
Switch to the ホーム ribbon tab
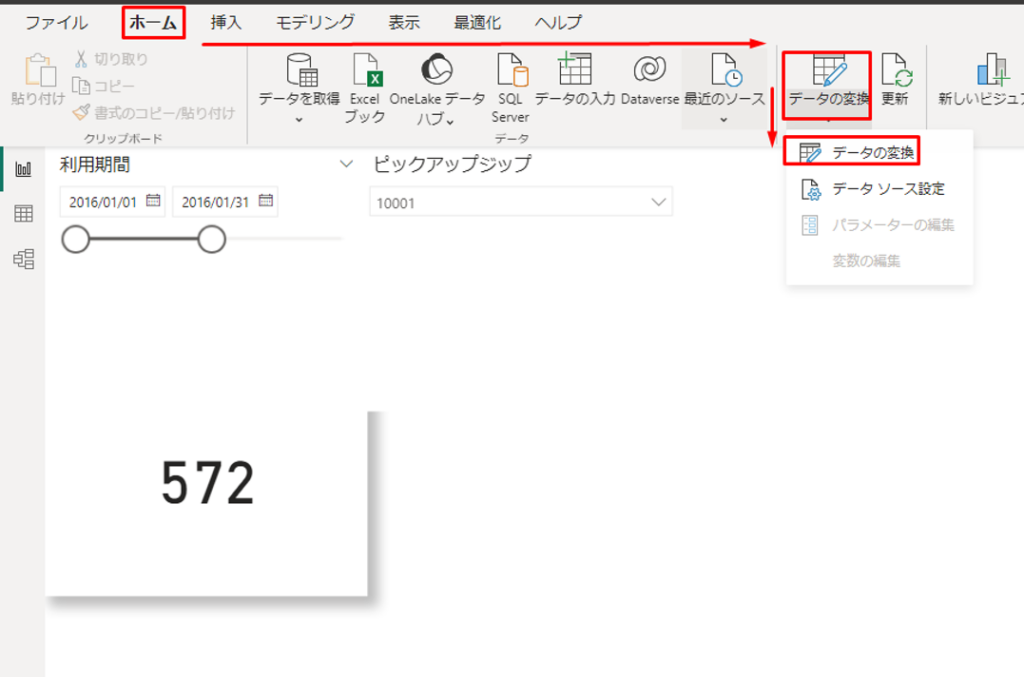153,23
